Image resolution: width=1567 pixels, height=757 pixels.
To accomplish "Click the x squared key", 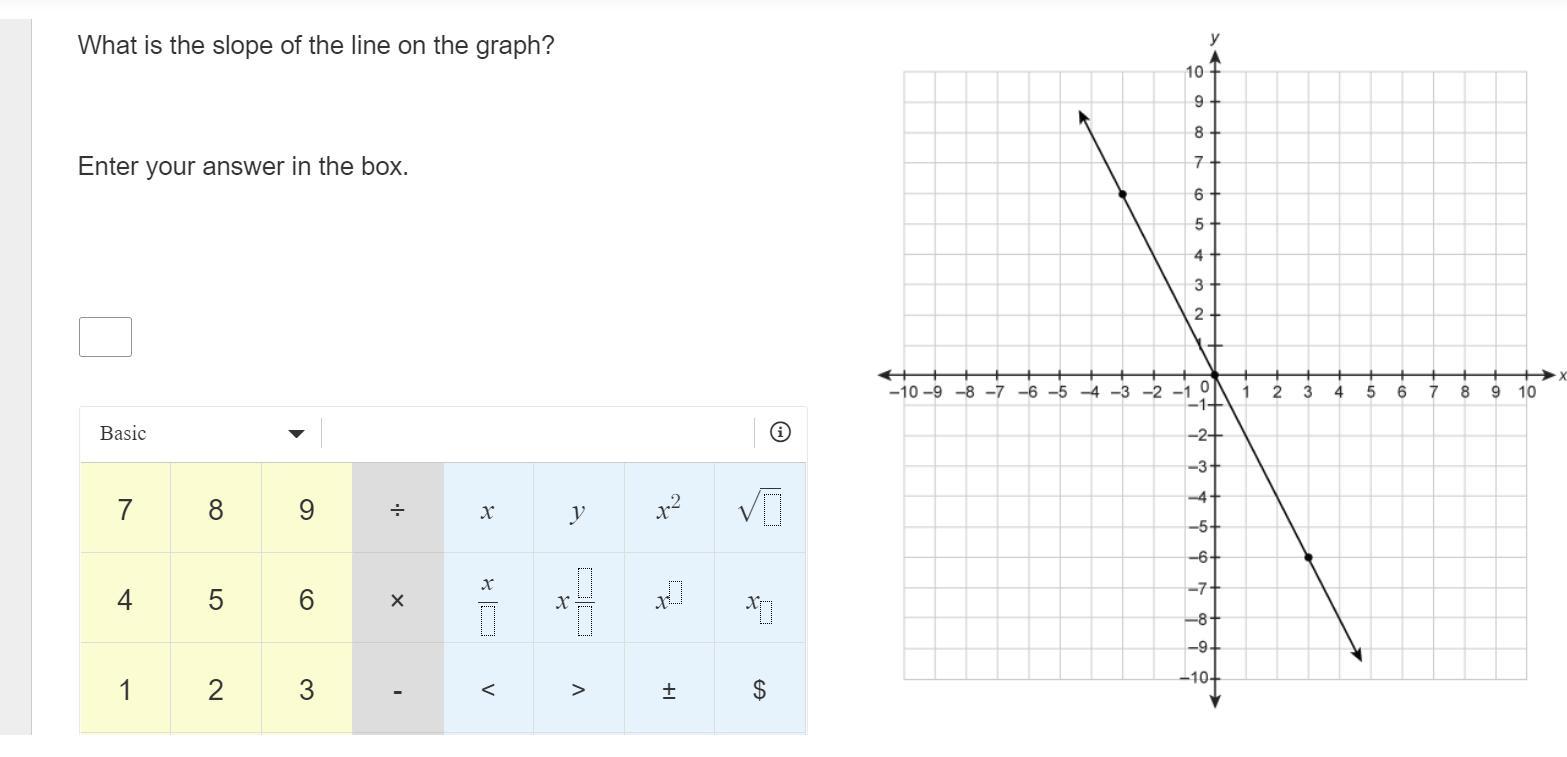I will (x=669, y=509).
